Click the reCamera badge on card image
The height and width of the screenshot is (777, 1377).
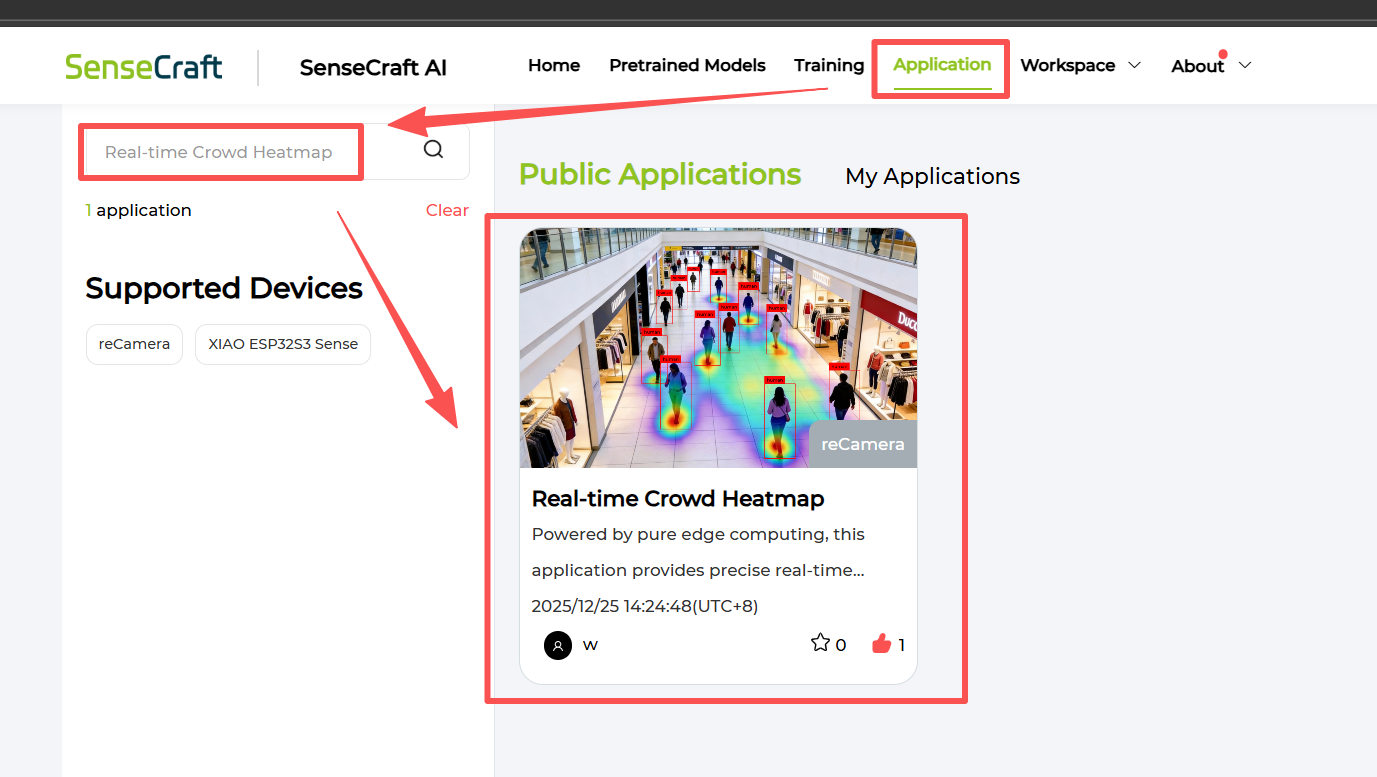click(x=862, y=444)
